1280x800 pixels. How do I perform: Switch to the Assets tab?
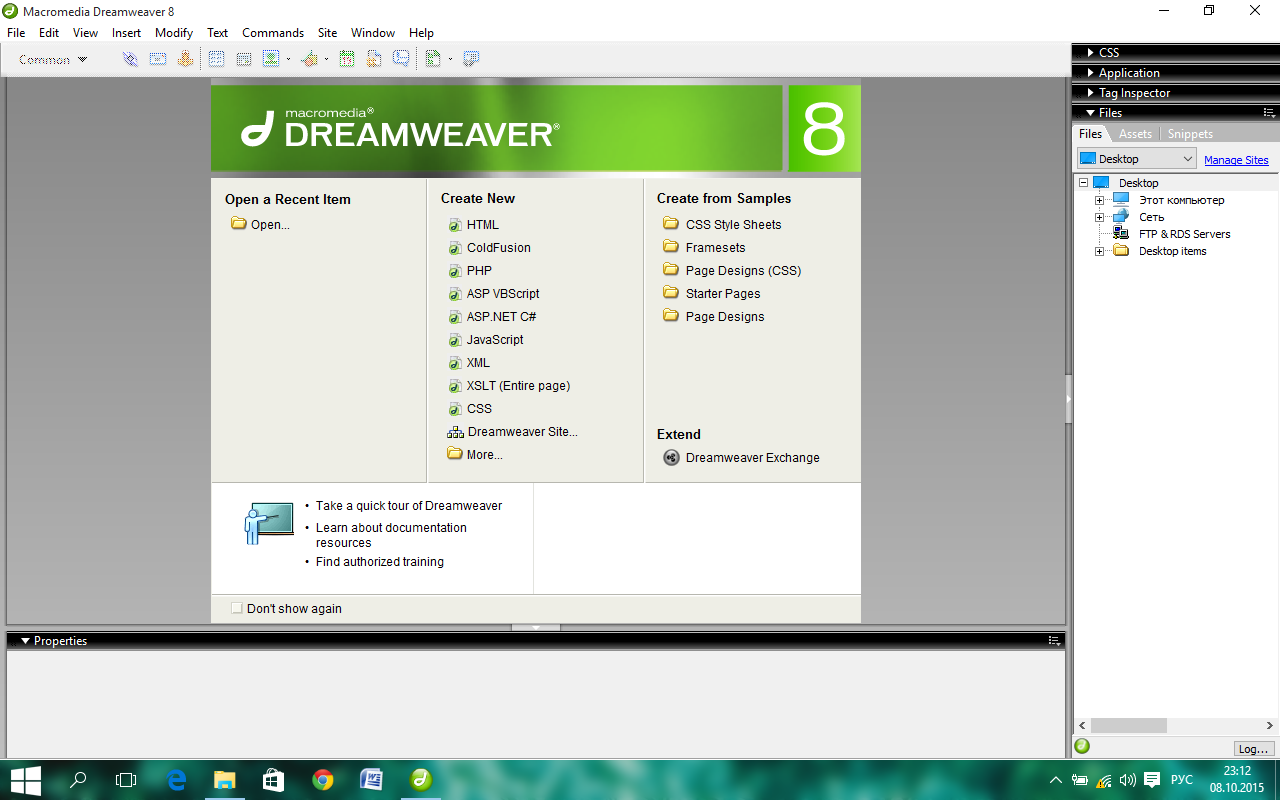pyautogui.click(x=1135, y=134)
